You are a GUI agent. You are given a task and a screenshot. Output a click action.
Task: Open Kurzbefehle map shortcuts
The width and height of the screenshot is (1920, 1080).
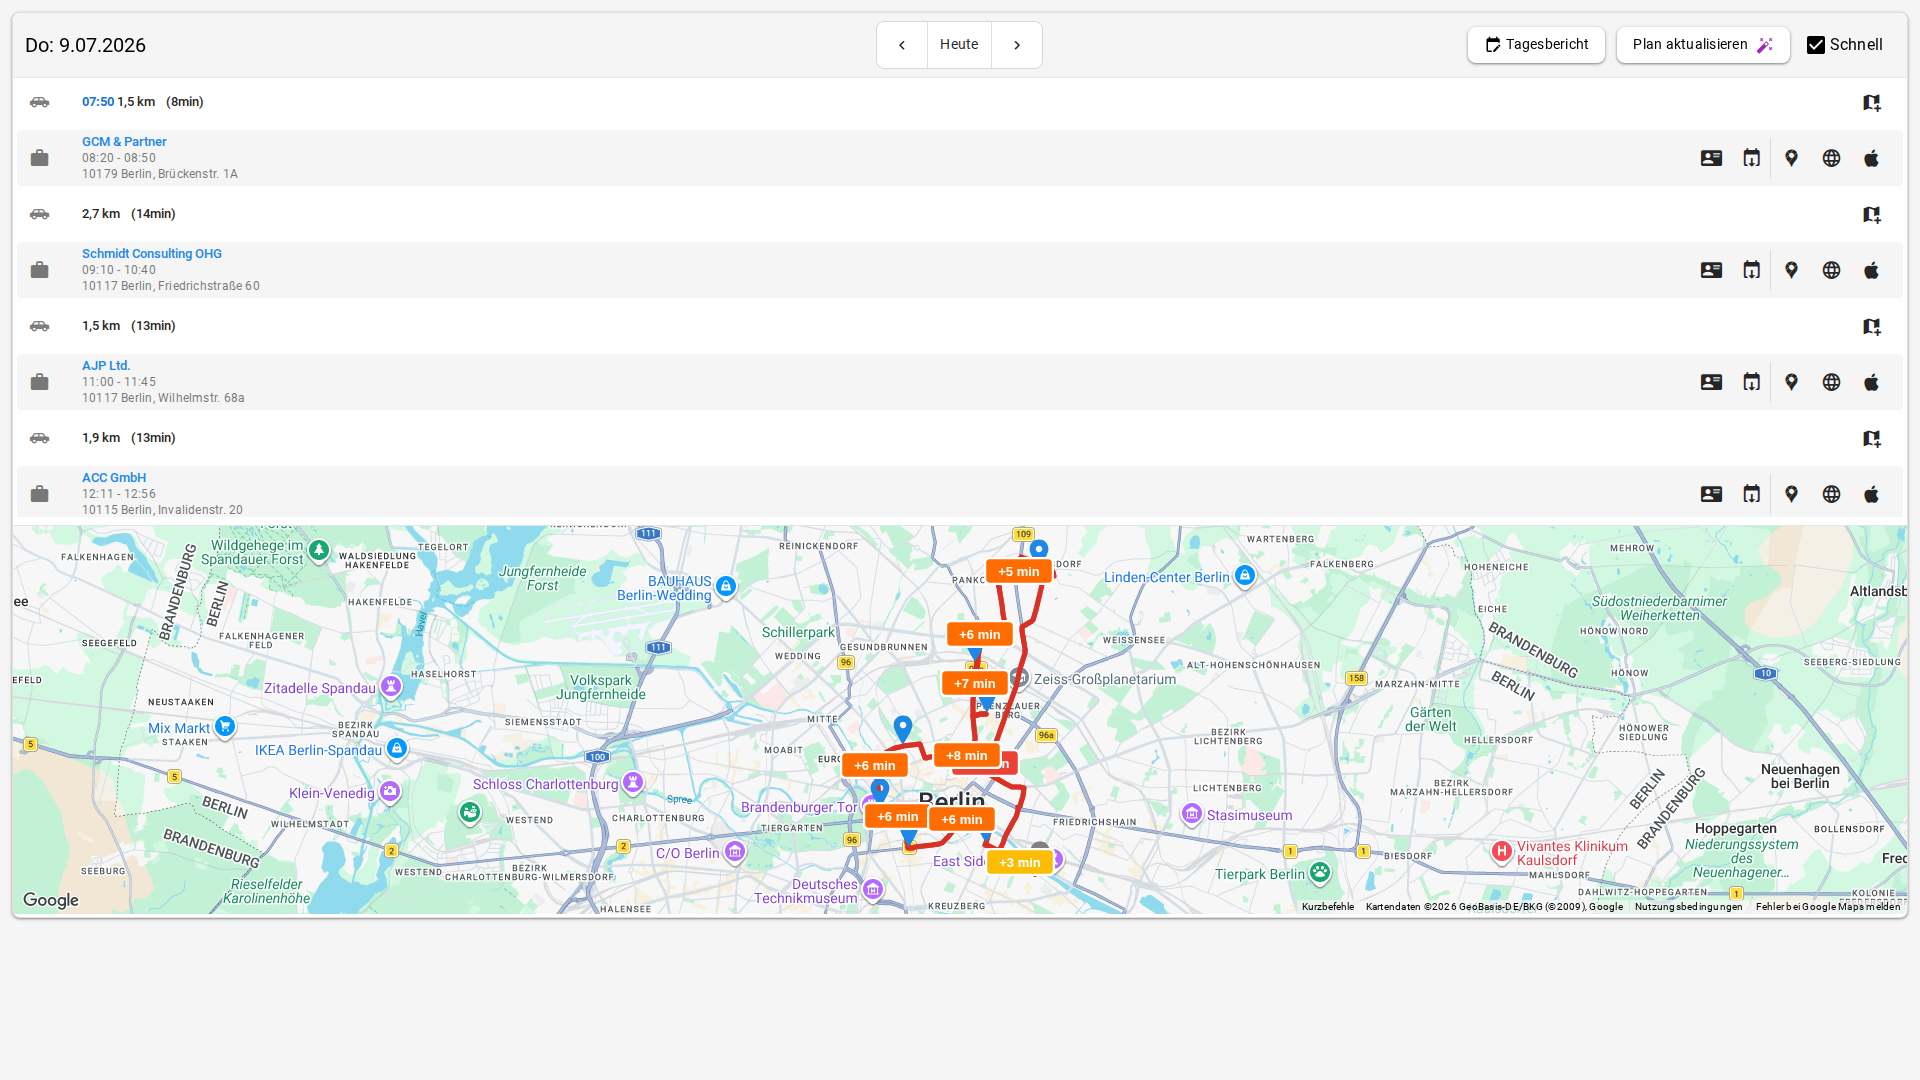[x=1328, y=907]
